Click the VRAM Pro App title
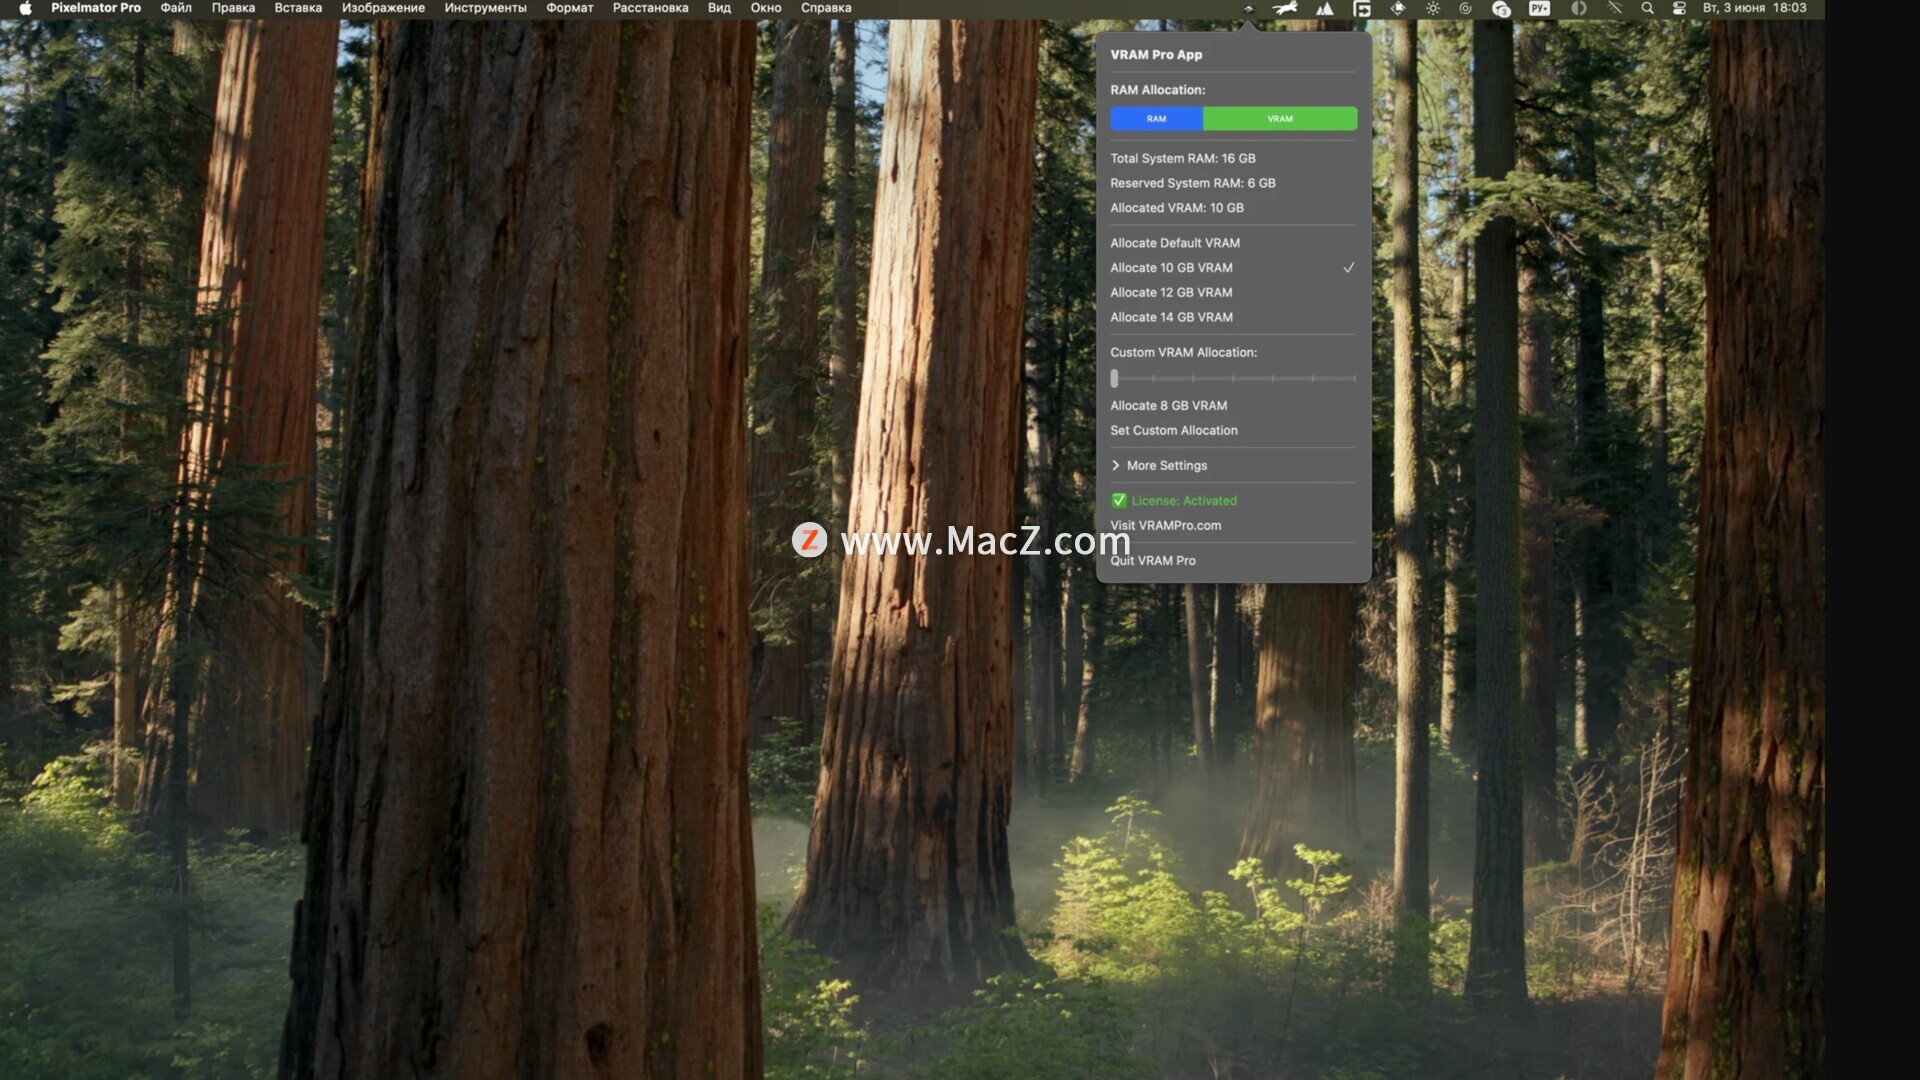Screen dimensions: 1920x1080 [x=1156, y=55]
